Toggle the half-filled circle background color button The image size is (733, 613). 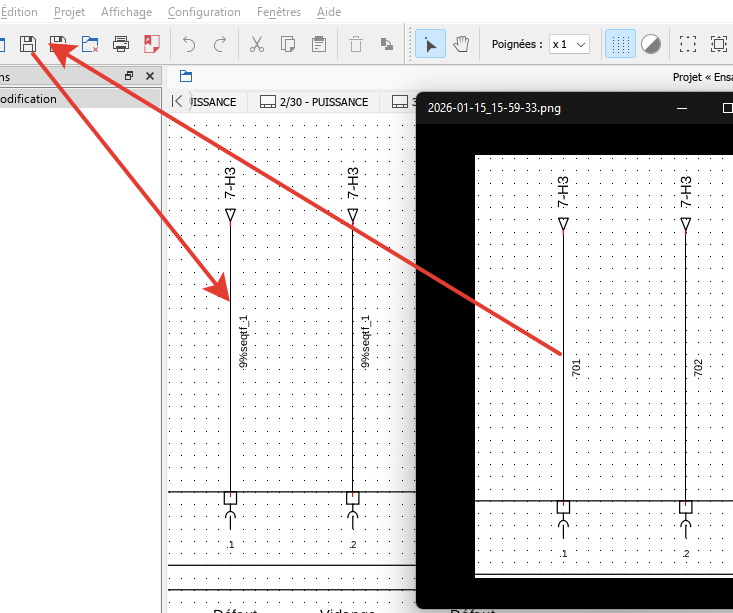coord(650,44)
